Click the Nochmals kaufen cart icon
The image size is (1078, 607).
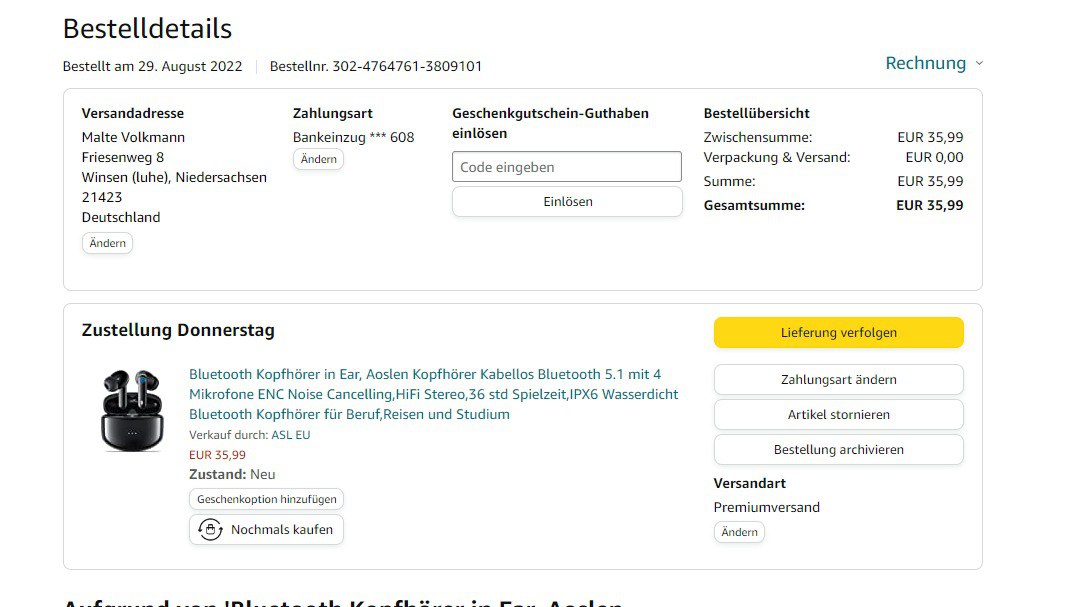[210, 529]
